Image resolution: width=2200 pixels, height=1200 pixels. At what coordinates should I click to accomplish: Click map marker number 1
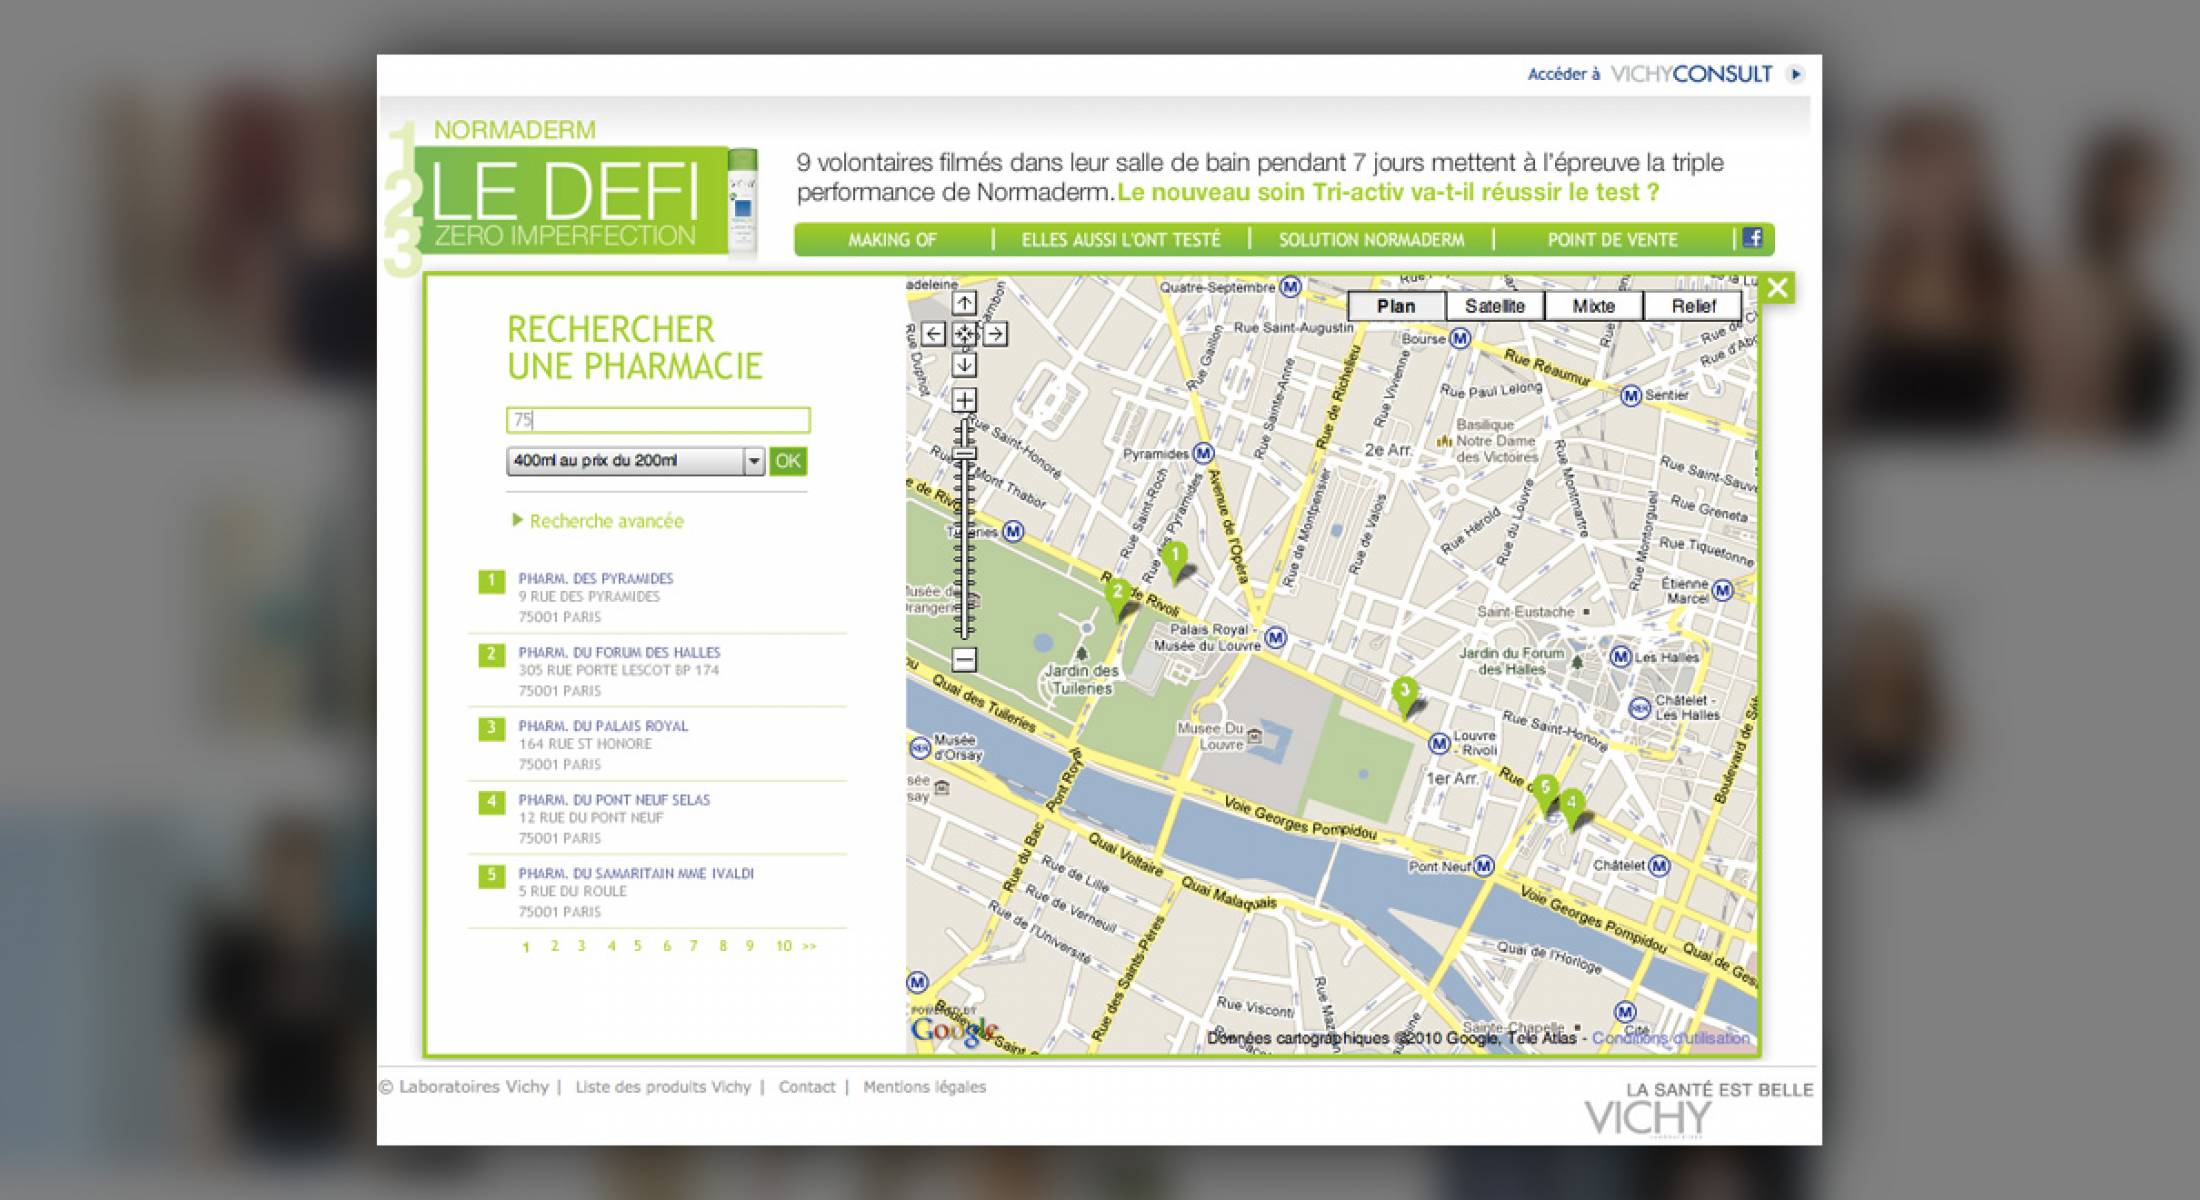1176,562
